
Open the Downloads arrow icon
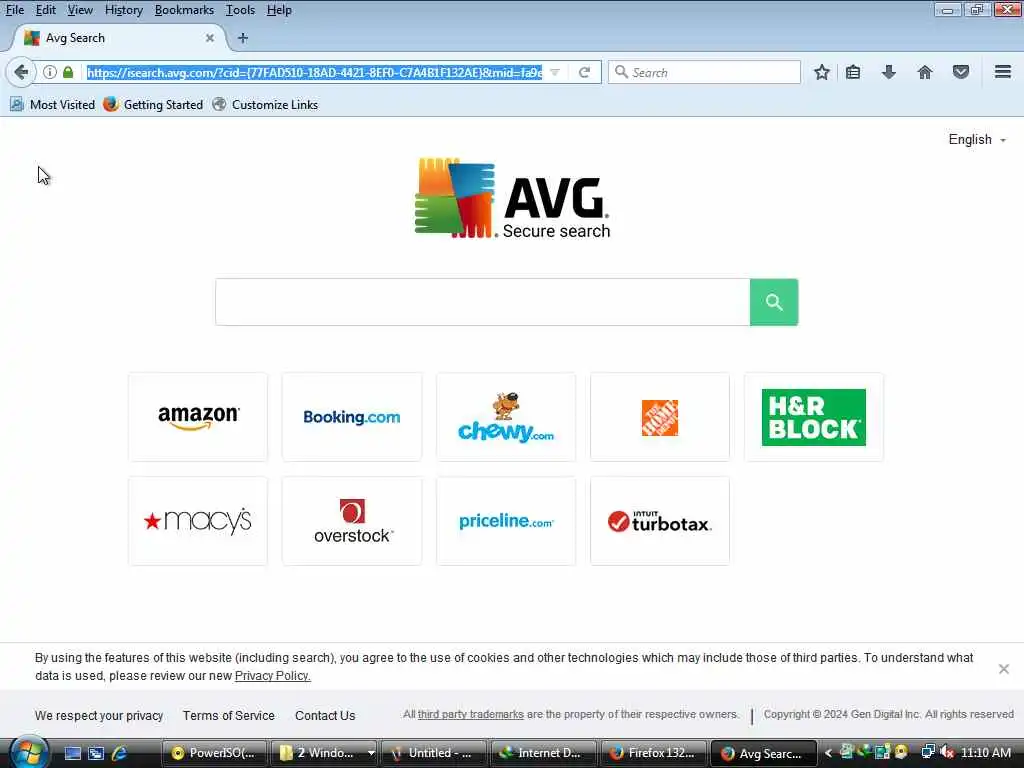click(x=889, y=72)
